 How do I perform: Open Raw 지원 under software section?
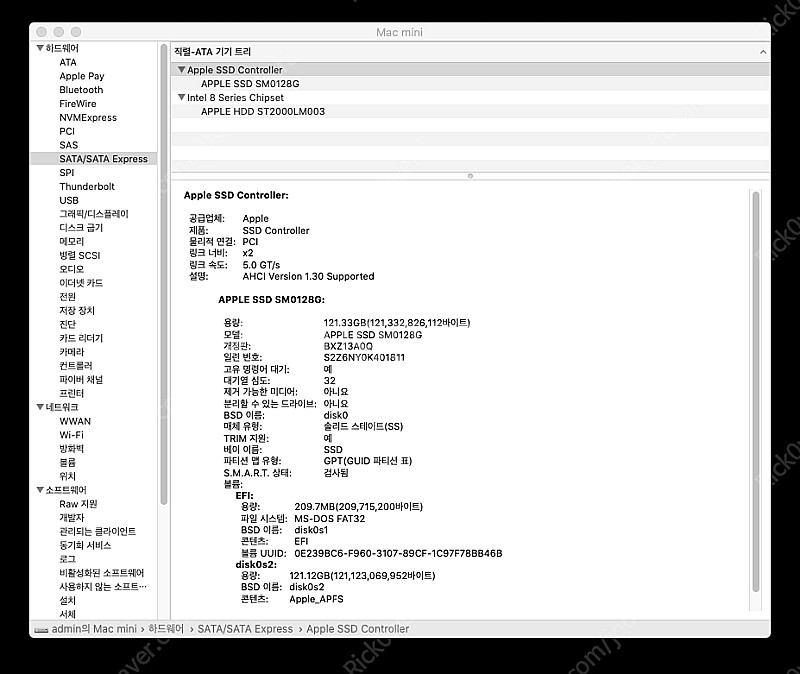click(78, 504)
